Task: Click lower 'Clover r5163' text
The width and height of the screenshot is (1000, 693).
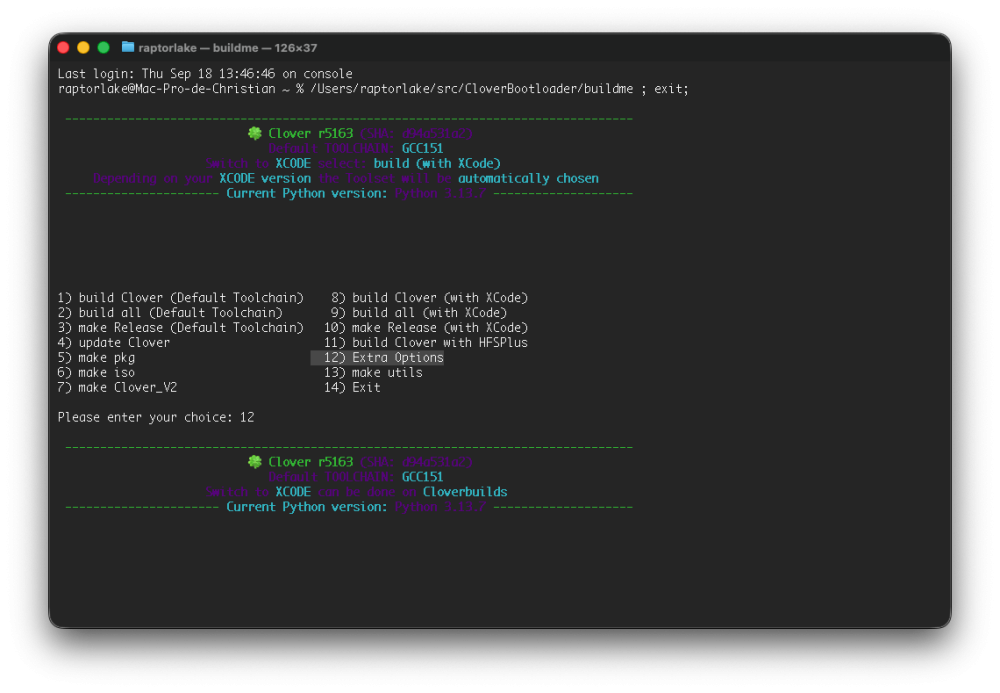Action: [311, 462]
